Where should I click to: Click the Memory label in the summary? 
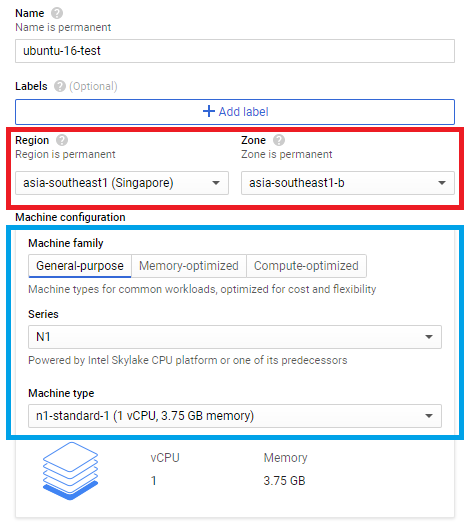[x=285, y=458]
